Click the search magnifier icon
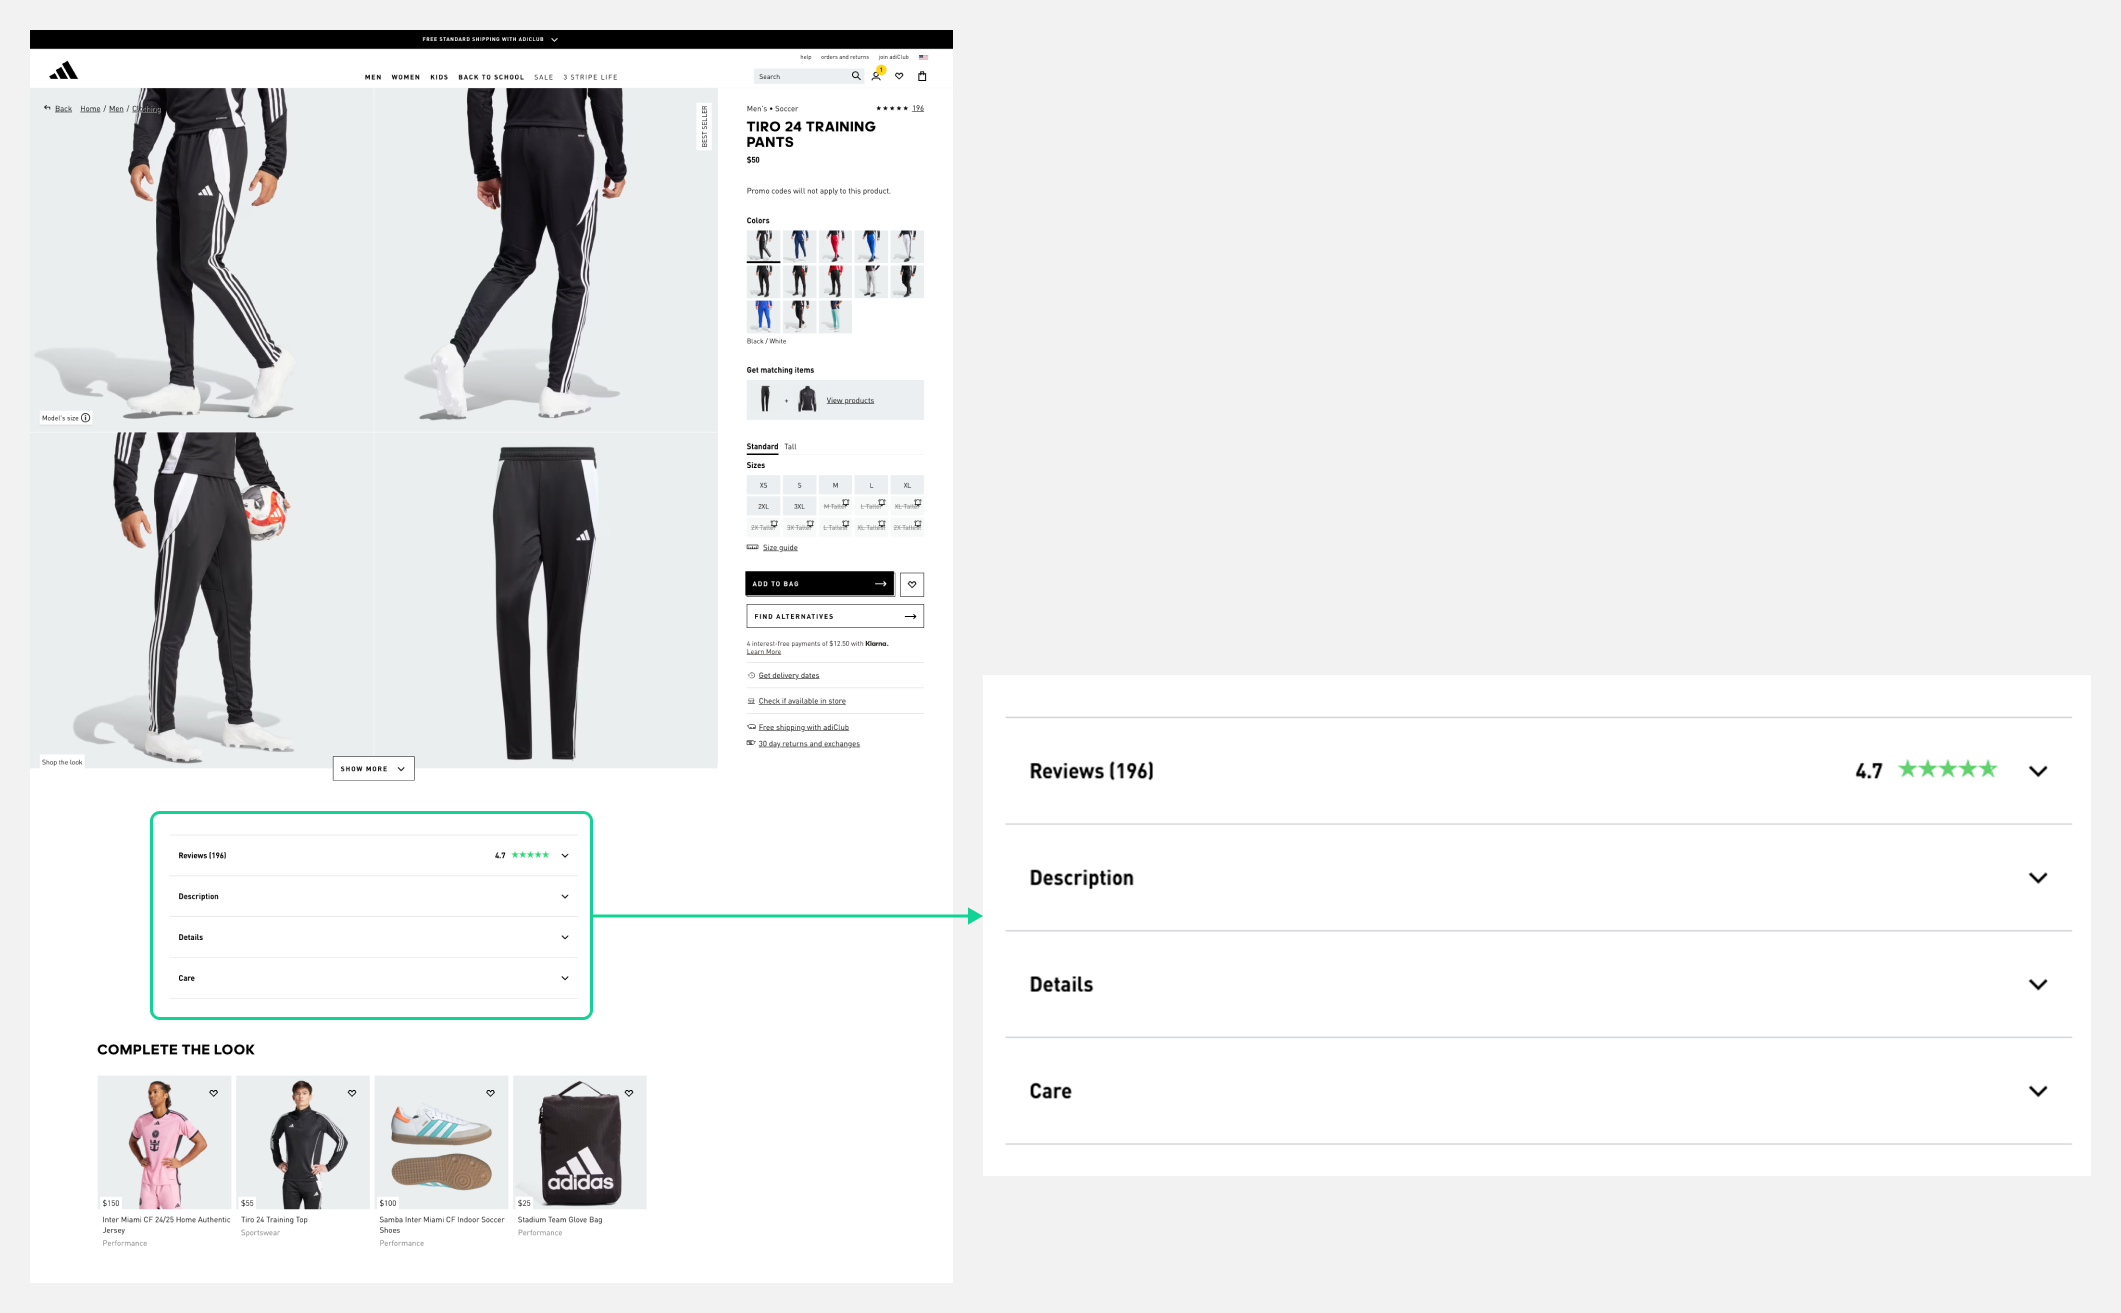2121x1313 pixels. click(856, 76)
